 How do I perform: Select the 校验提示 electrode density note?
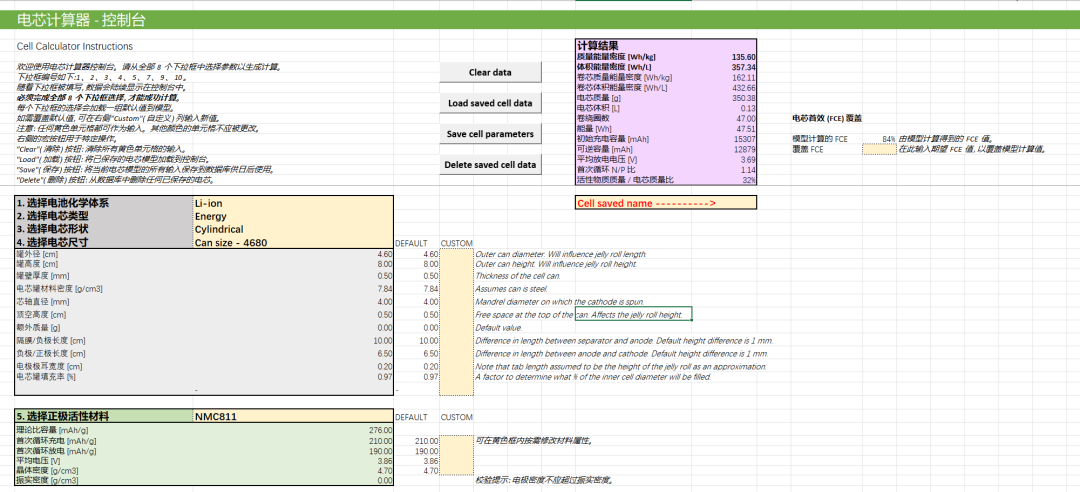tap(544, 480)
